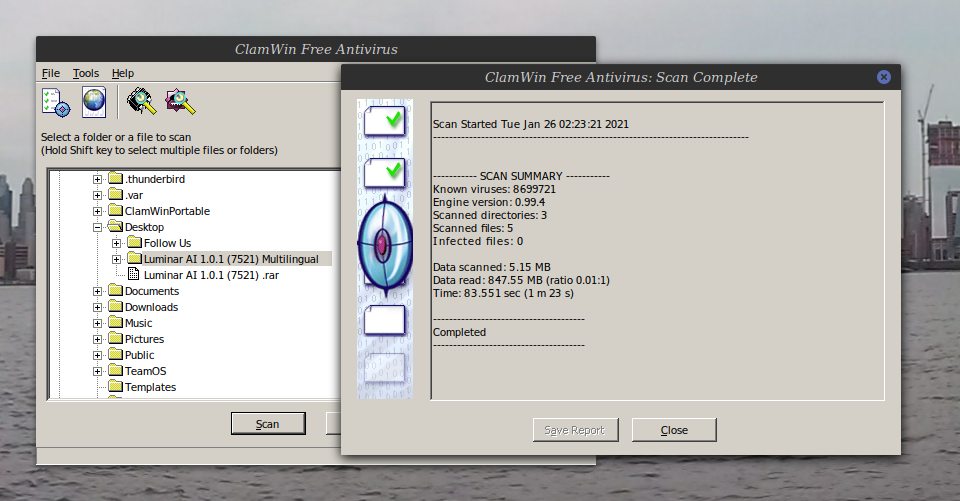The width and height of the screenshot is (960, 501).
Task: Select the 'Follow Us' tree label
Action: [167, 243]
